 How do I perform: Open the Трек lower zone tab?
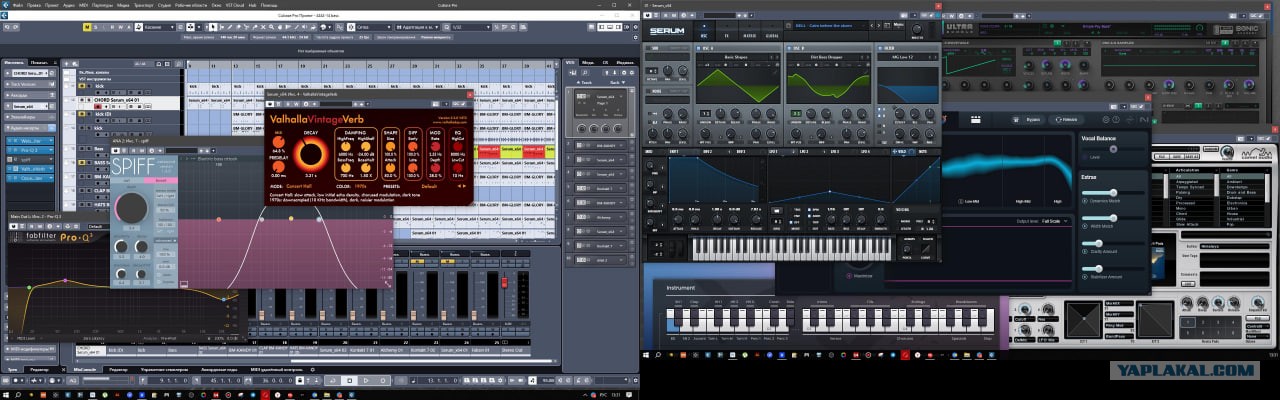click(x=12, y=369)
